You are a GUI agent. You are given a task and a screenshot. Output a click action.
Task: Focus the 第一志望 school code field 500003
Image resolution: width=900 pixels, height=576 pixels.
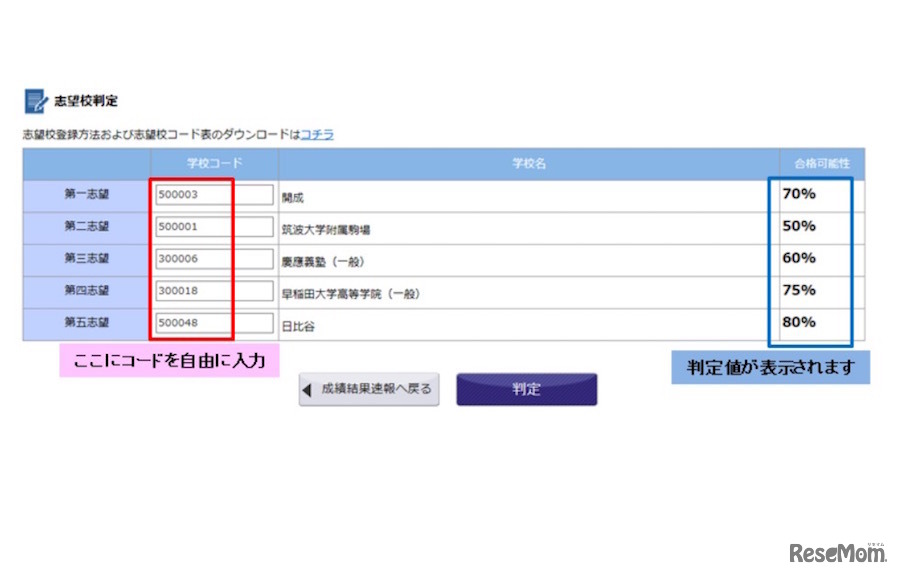coord(214,194)
